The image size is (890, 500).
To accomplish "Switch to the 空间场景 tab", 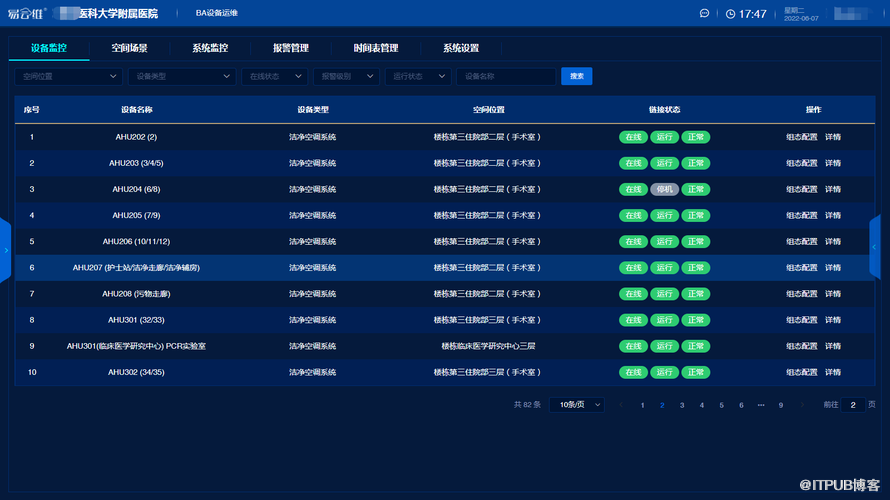I will pyautogui.click(x=129, y=48).
